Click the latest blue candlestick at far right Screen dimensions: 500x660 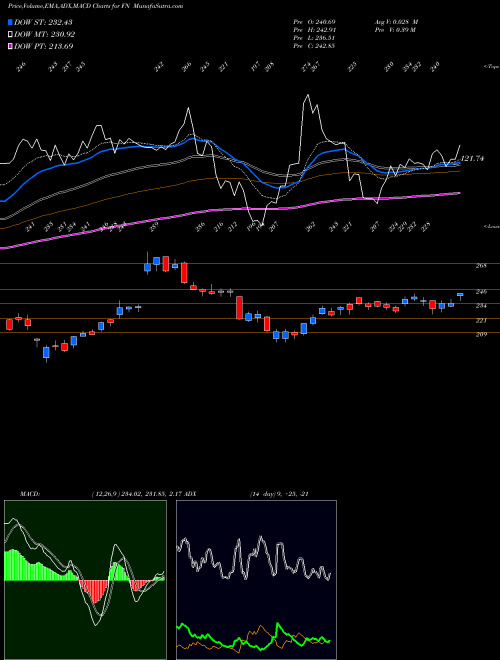click(x=460, y=296)
